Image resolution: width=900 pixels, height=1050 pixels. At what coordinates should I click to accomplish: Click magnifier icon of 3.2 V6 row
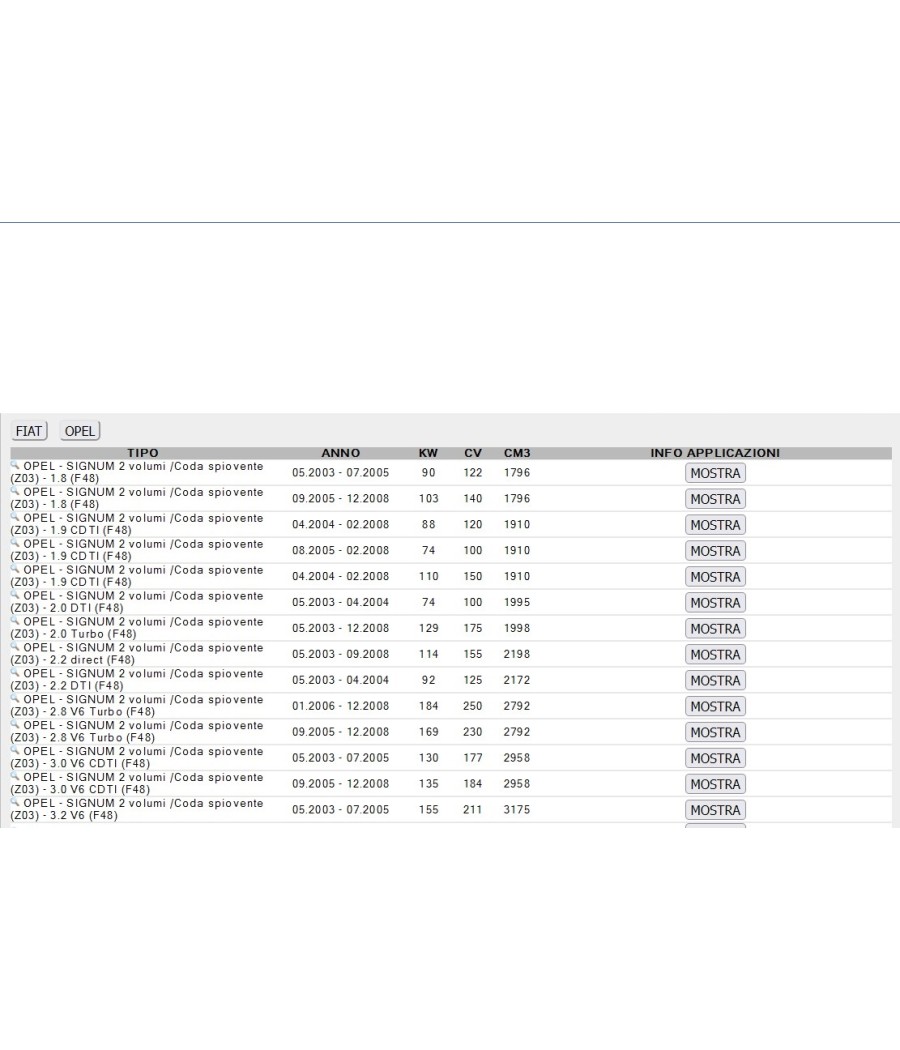15,802
